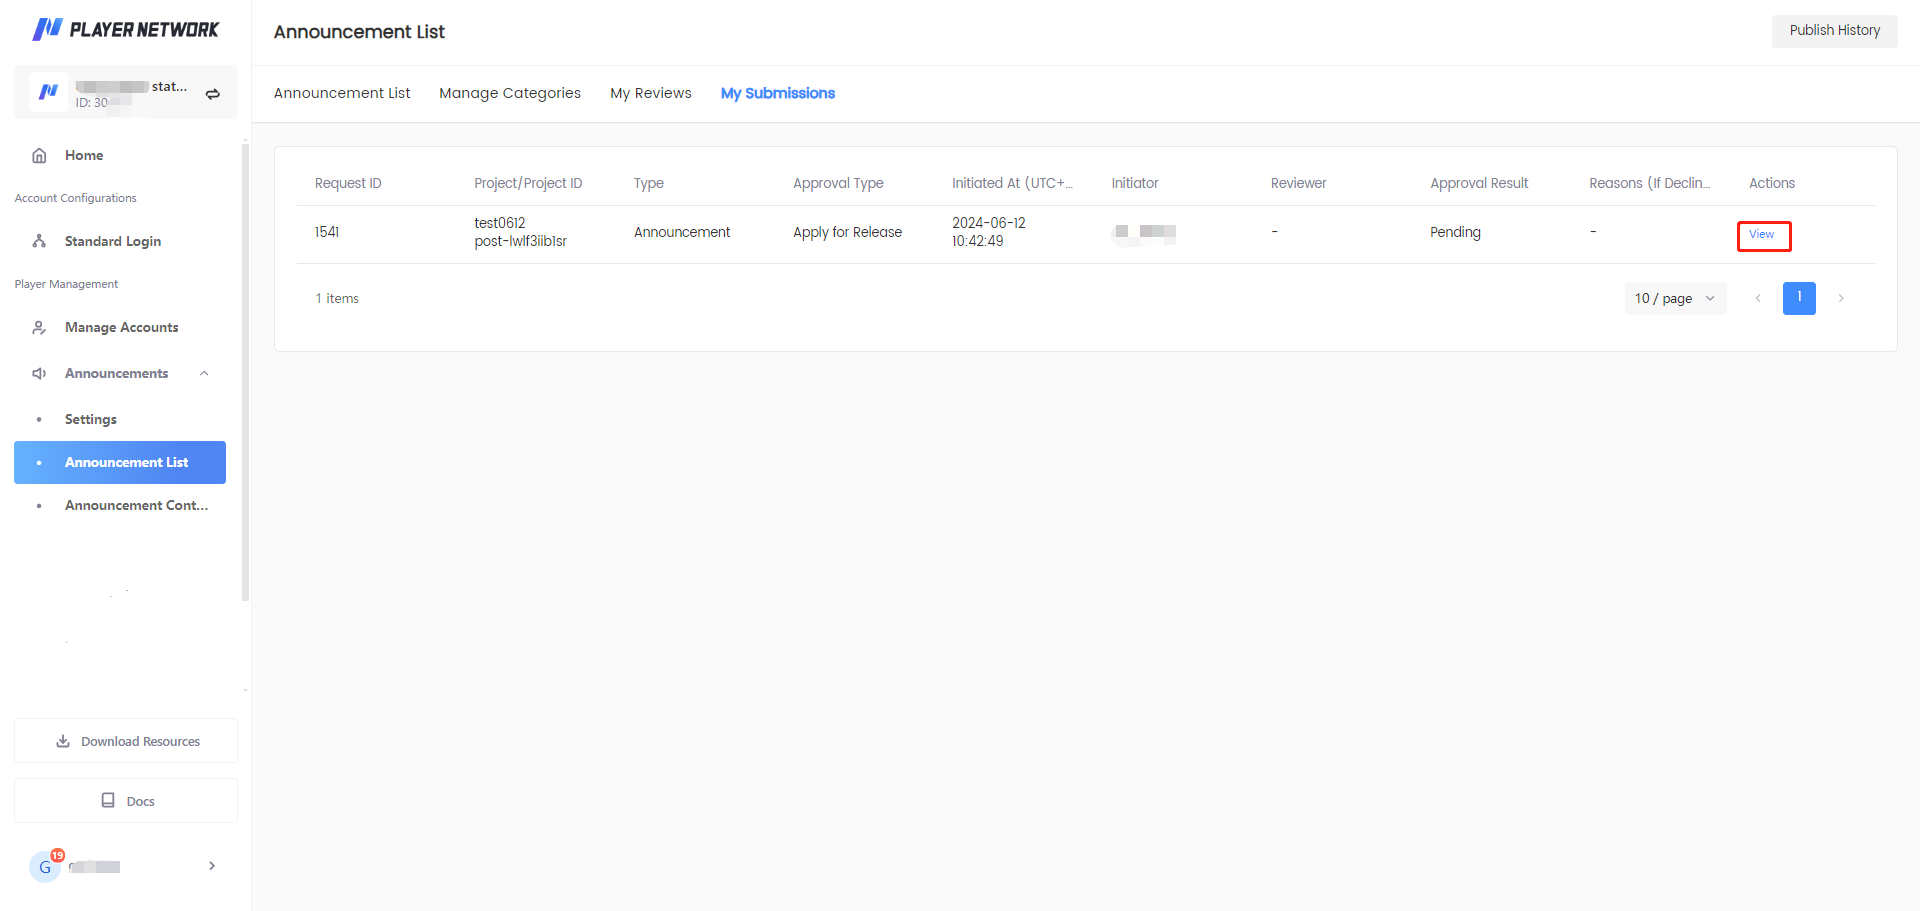The image size is (1920, 911).
Task: Click the user avatar with notification badge
Action: [45, 867]
